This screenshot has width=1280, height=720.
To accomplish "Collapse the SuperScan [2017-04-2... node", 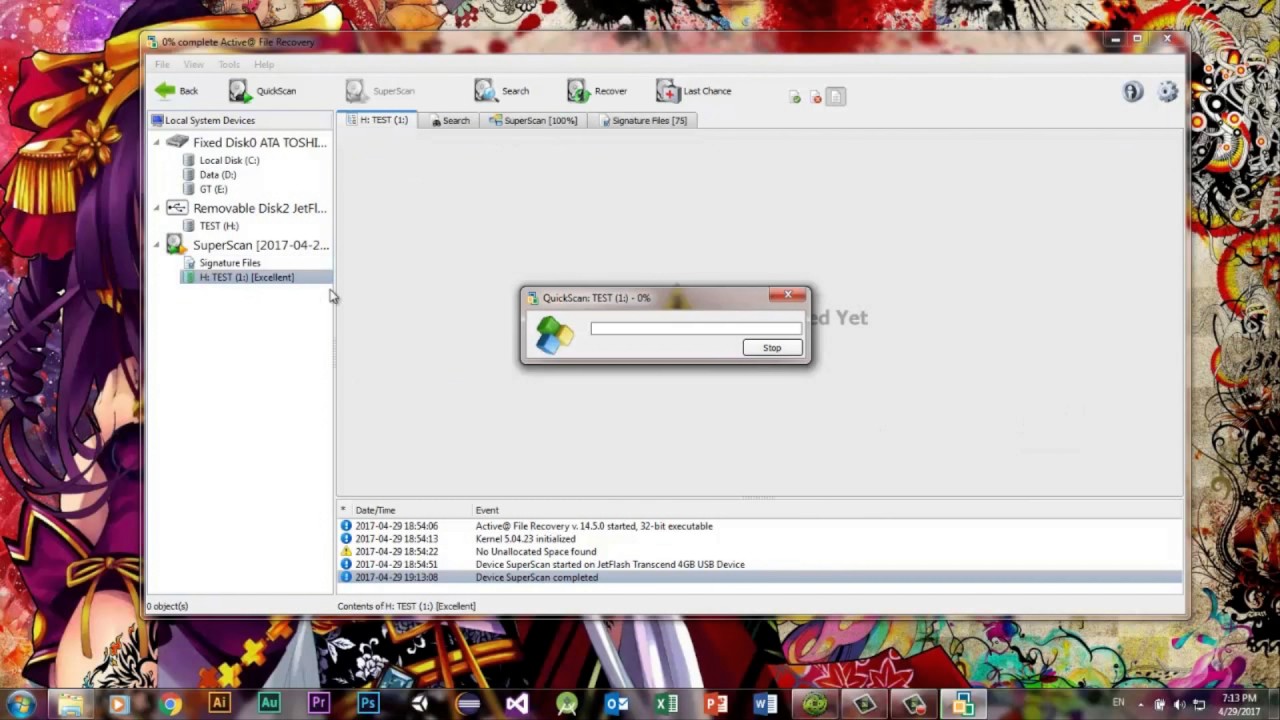I will (x=157, y=245).
